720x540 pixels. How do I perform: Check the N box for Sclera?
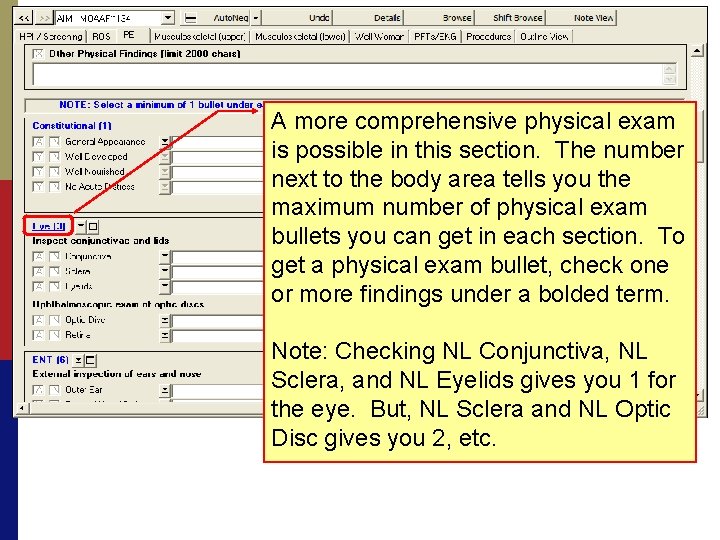pyautogui.click(x=54, y=271)
